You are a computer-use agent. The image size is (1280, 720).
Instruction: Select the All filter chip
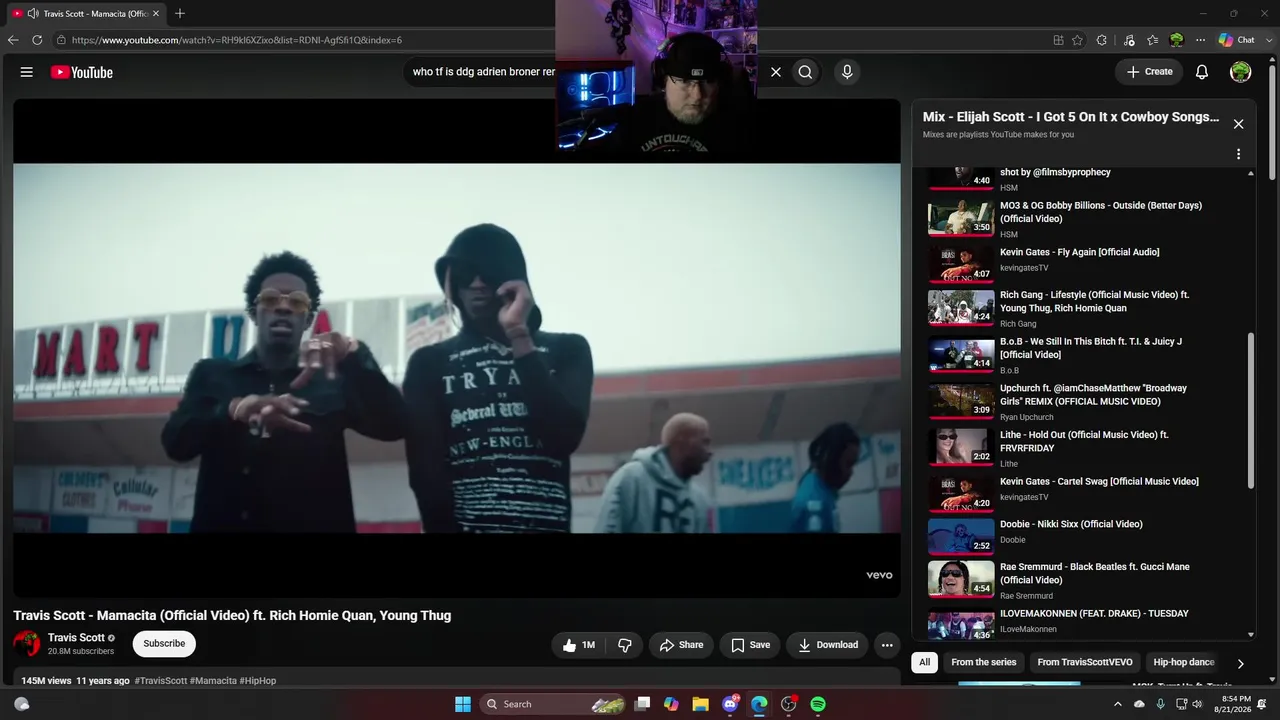(x=924, y=662)
